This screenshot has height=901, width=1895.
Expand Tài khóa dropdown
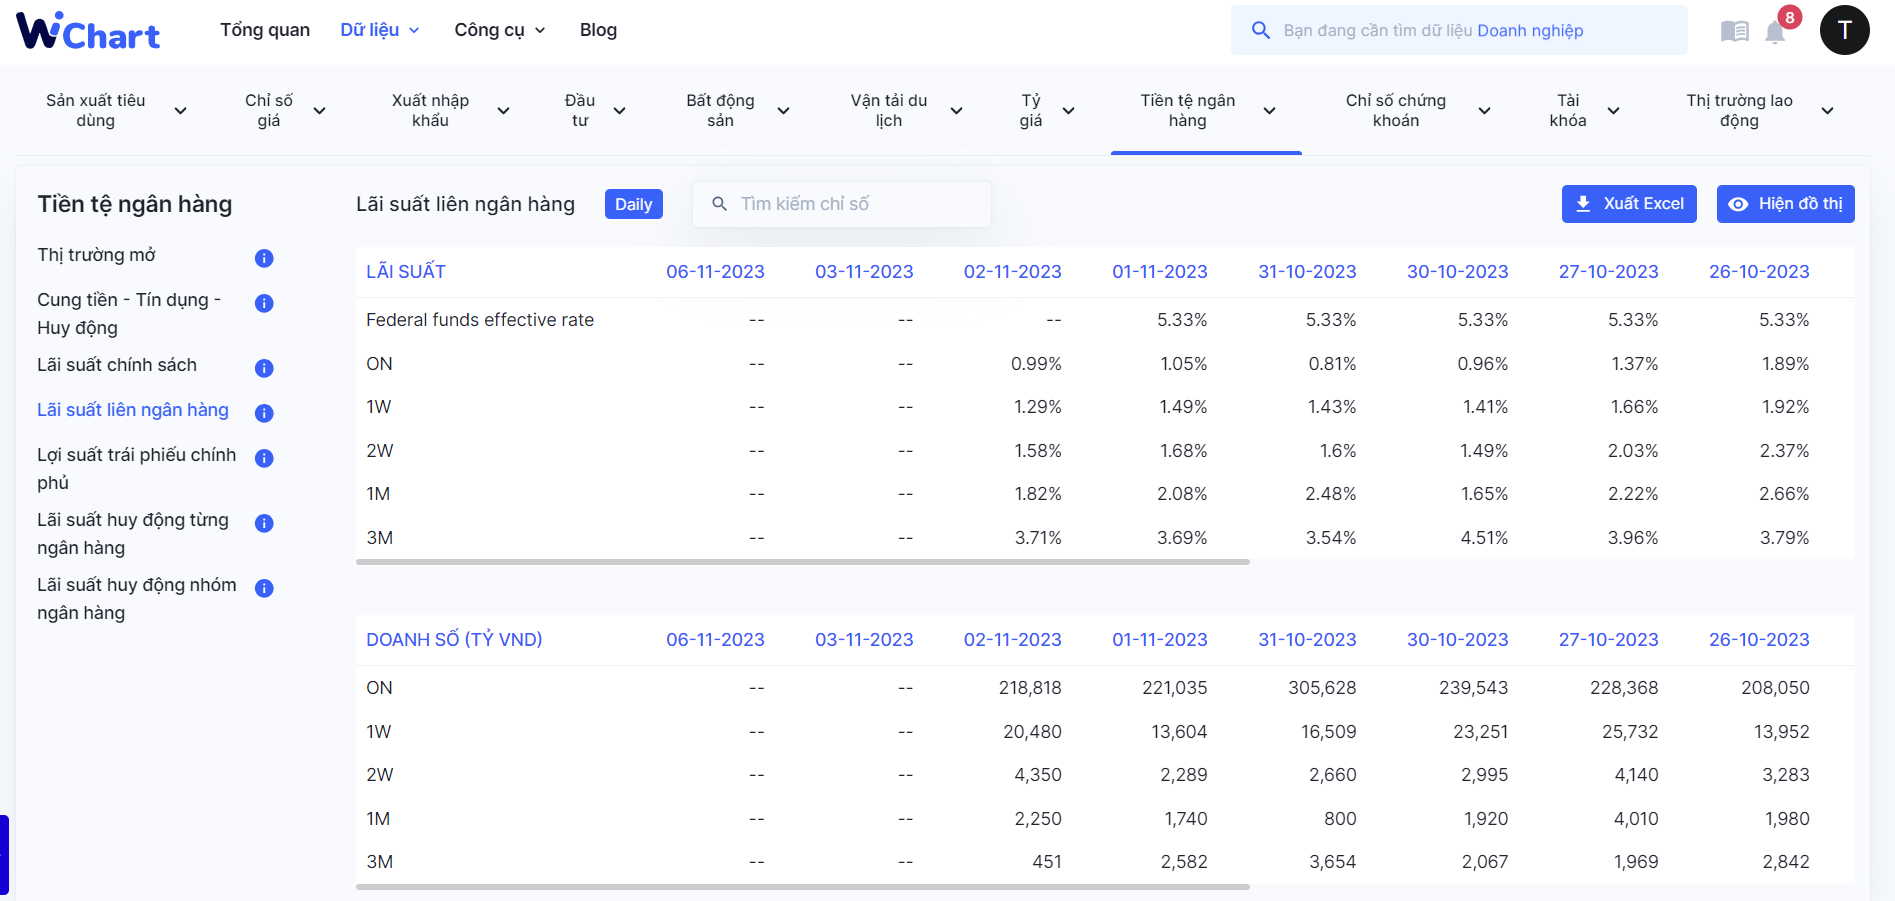point(1613,111)
